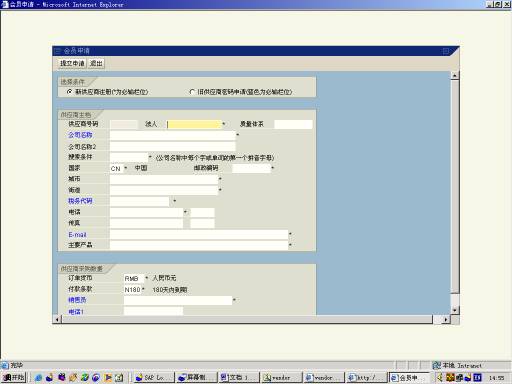Viewport: 512px width, 384px height.
Task: Click into the 街道 street field
Action: point(164,190)
